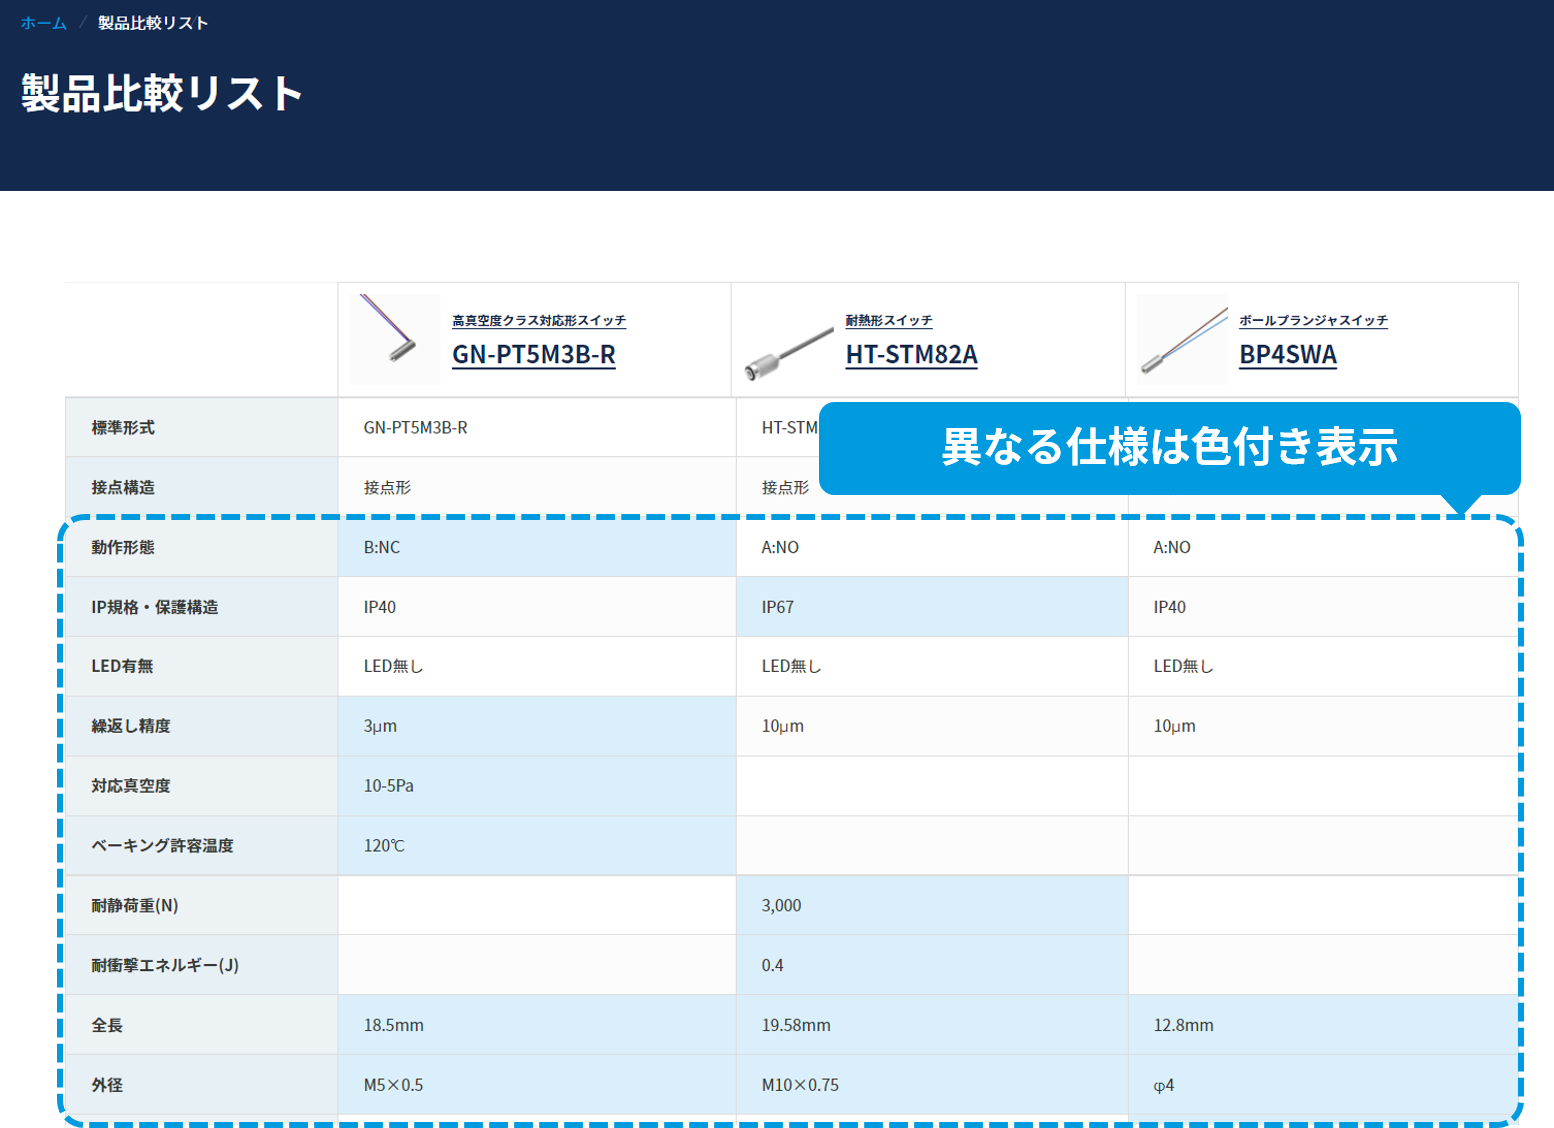Viewport: 1554px width, 1128px height.
Task: Click the 製品比較リスト breadcrumb text
Action: 153,23
